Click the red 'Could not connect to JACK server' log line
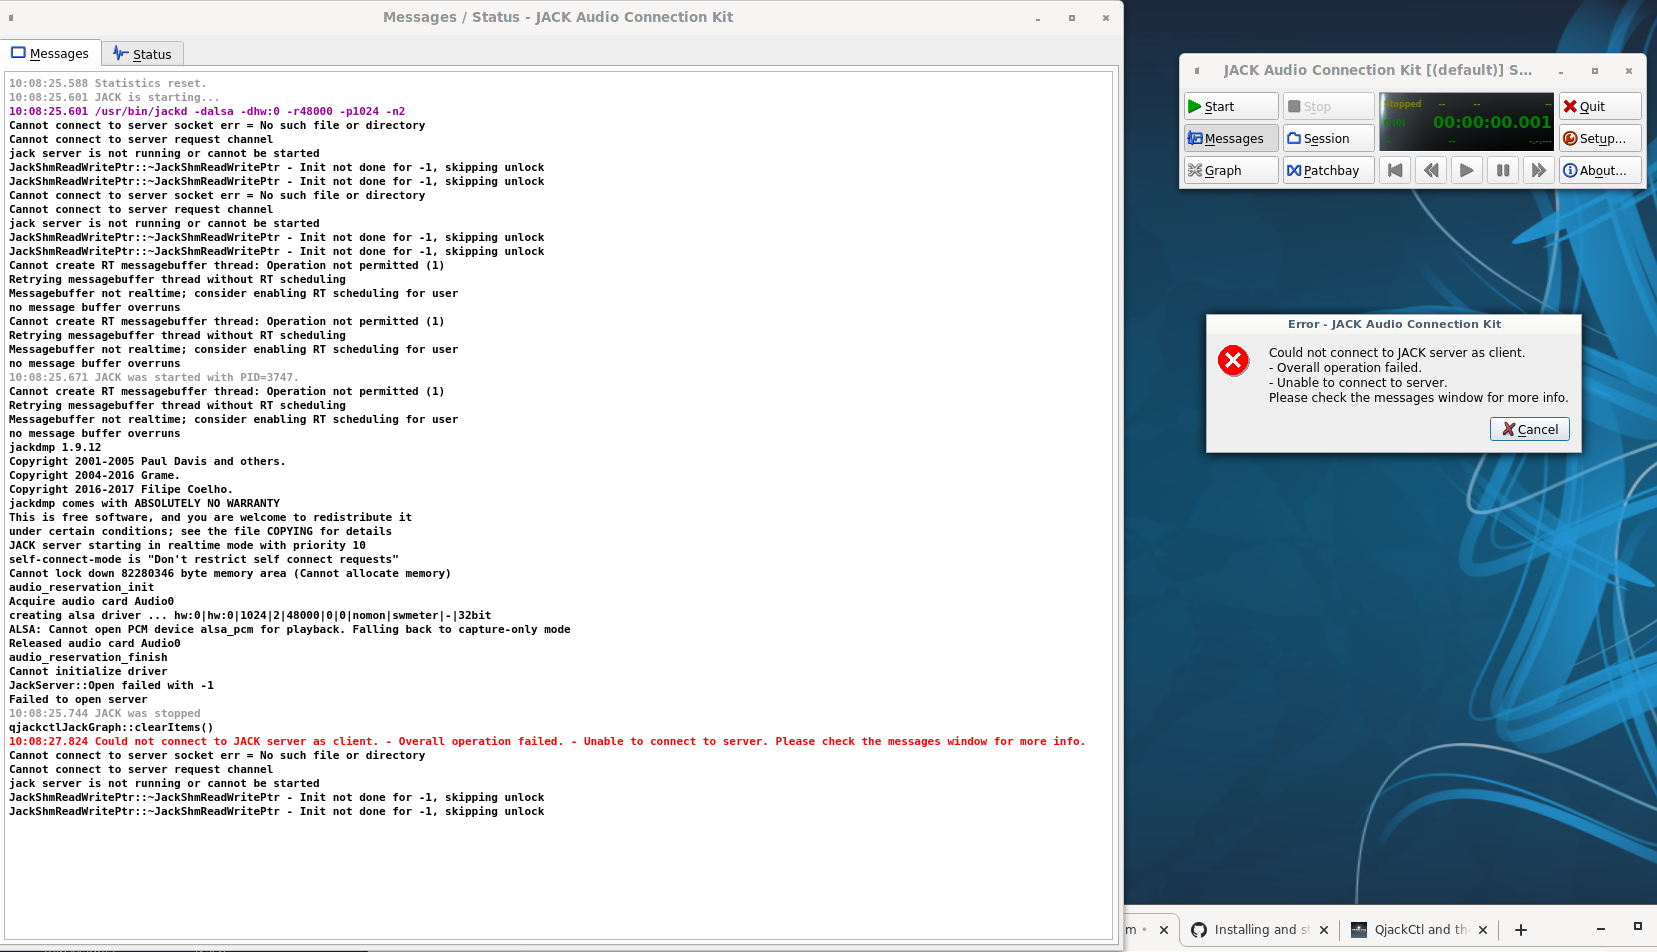This screenshot has width=1657, height=952. [547, 741]
